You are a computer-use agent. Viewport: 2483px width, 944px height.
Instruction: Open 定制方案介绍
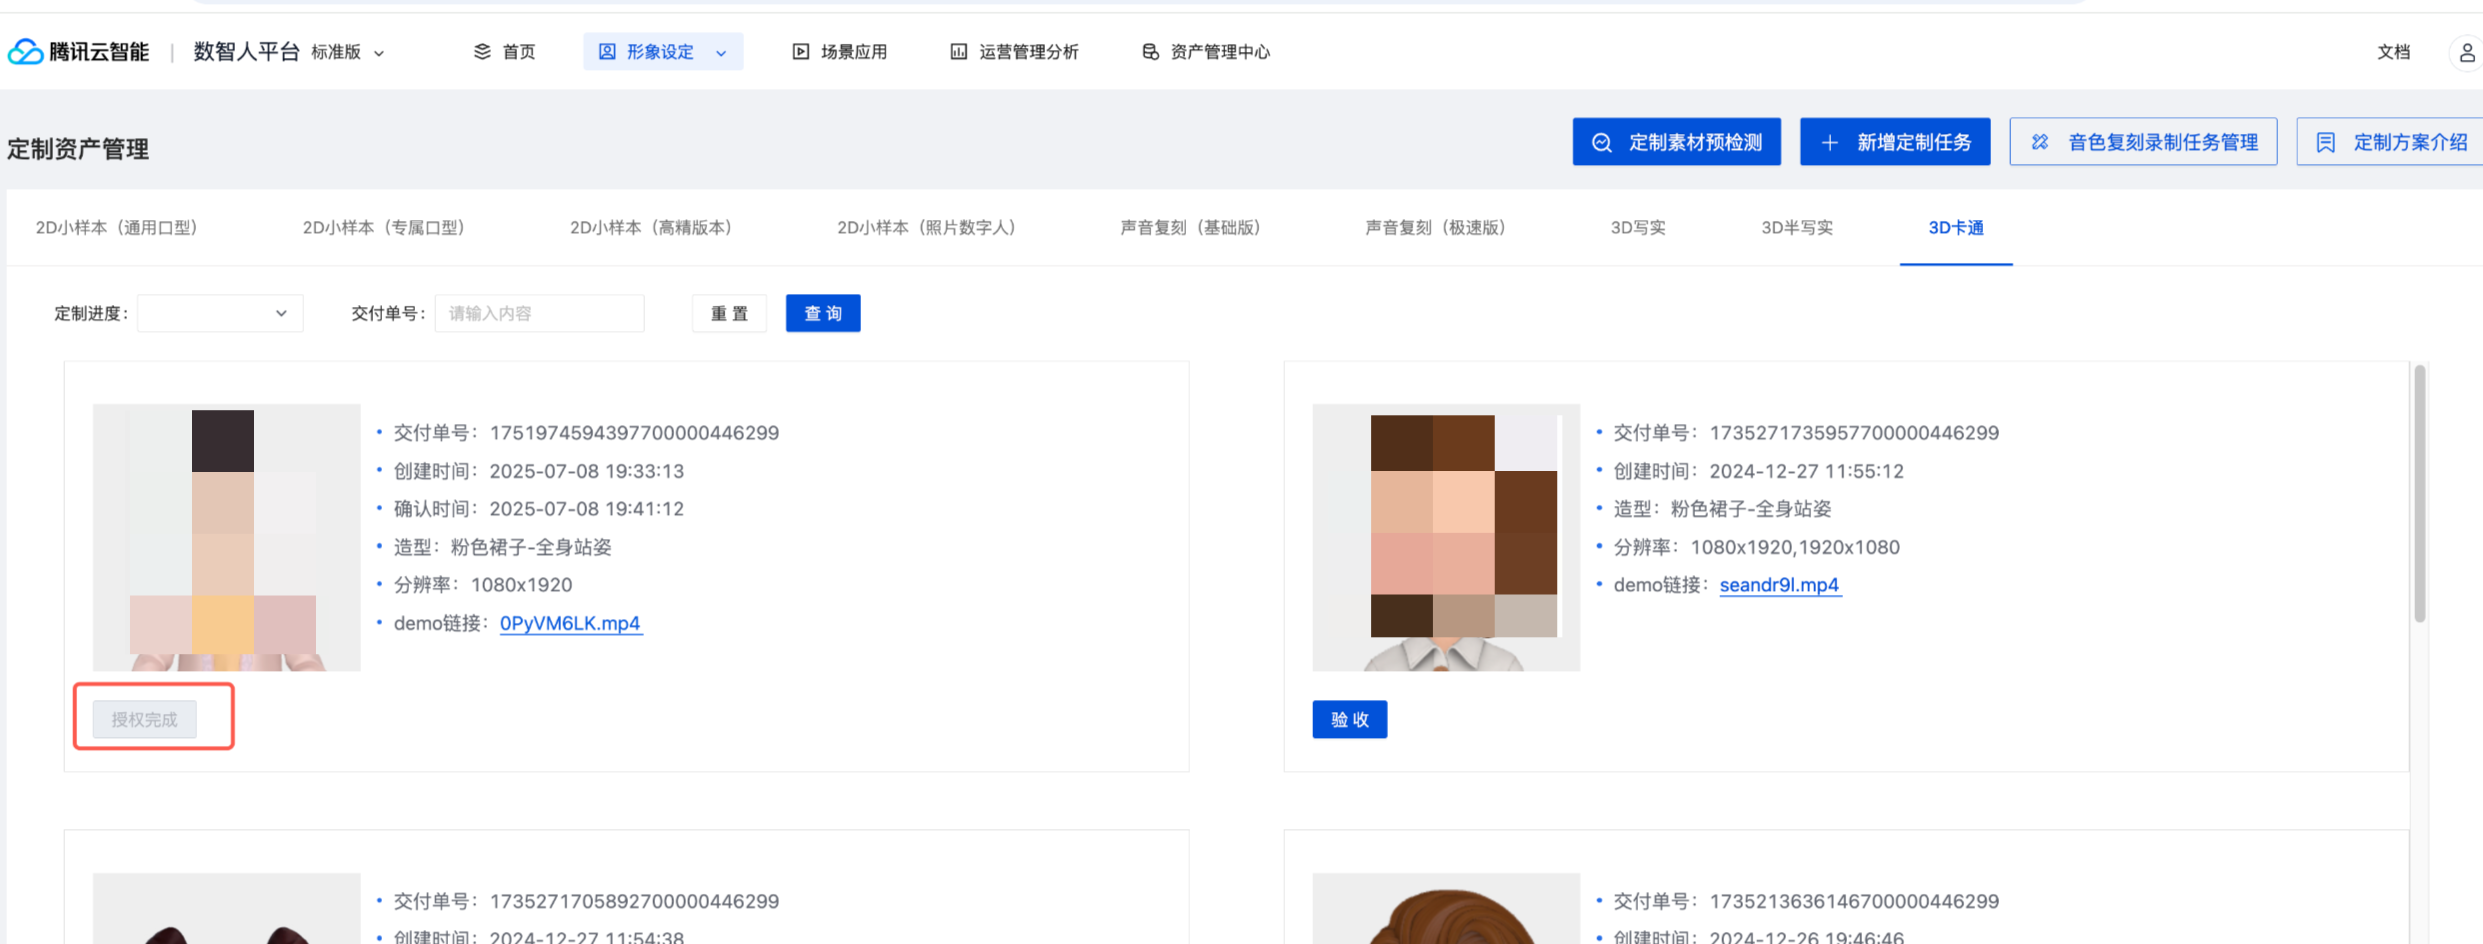click(x=2392, y=142)
